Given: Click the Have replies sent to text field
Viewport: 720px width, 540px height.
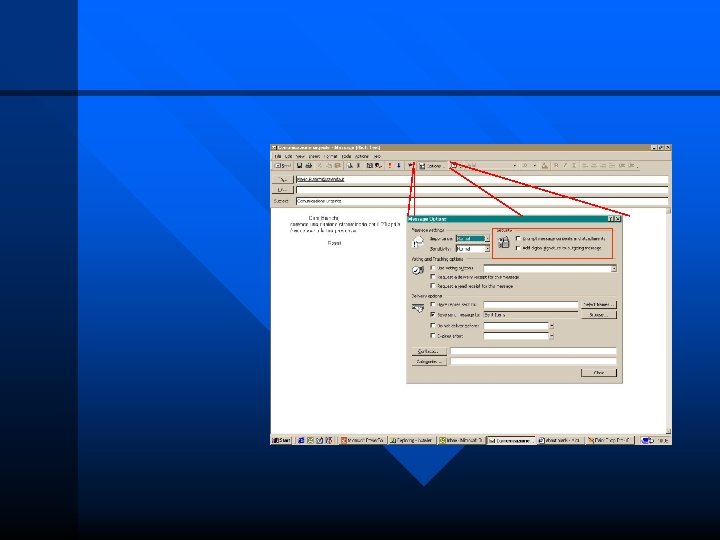Looking at the screenshot, I should point(531,305).
